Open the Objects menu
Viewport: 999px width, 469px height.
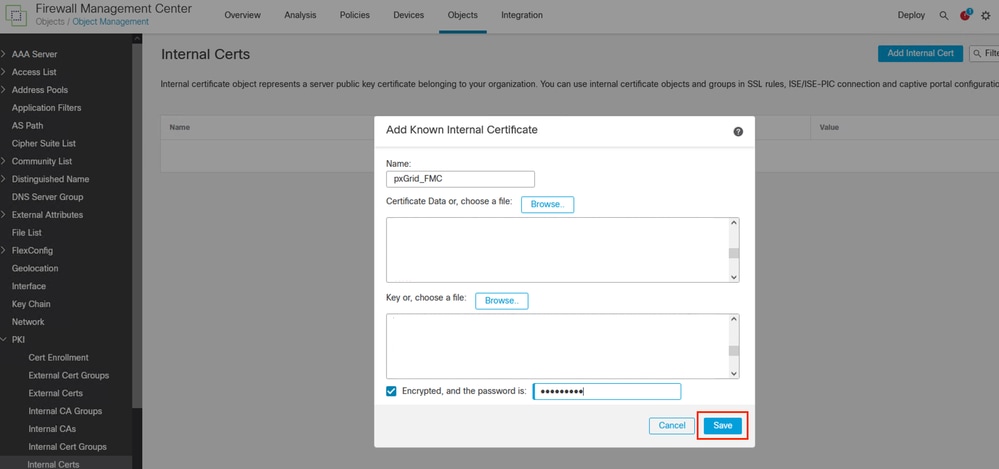(463, 15)
